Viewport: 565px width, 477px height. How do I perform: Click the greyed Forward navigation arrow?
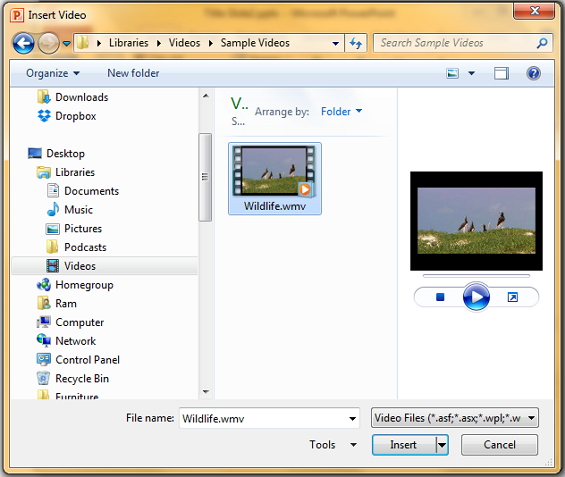point(49,43)
